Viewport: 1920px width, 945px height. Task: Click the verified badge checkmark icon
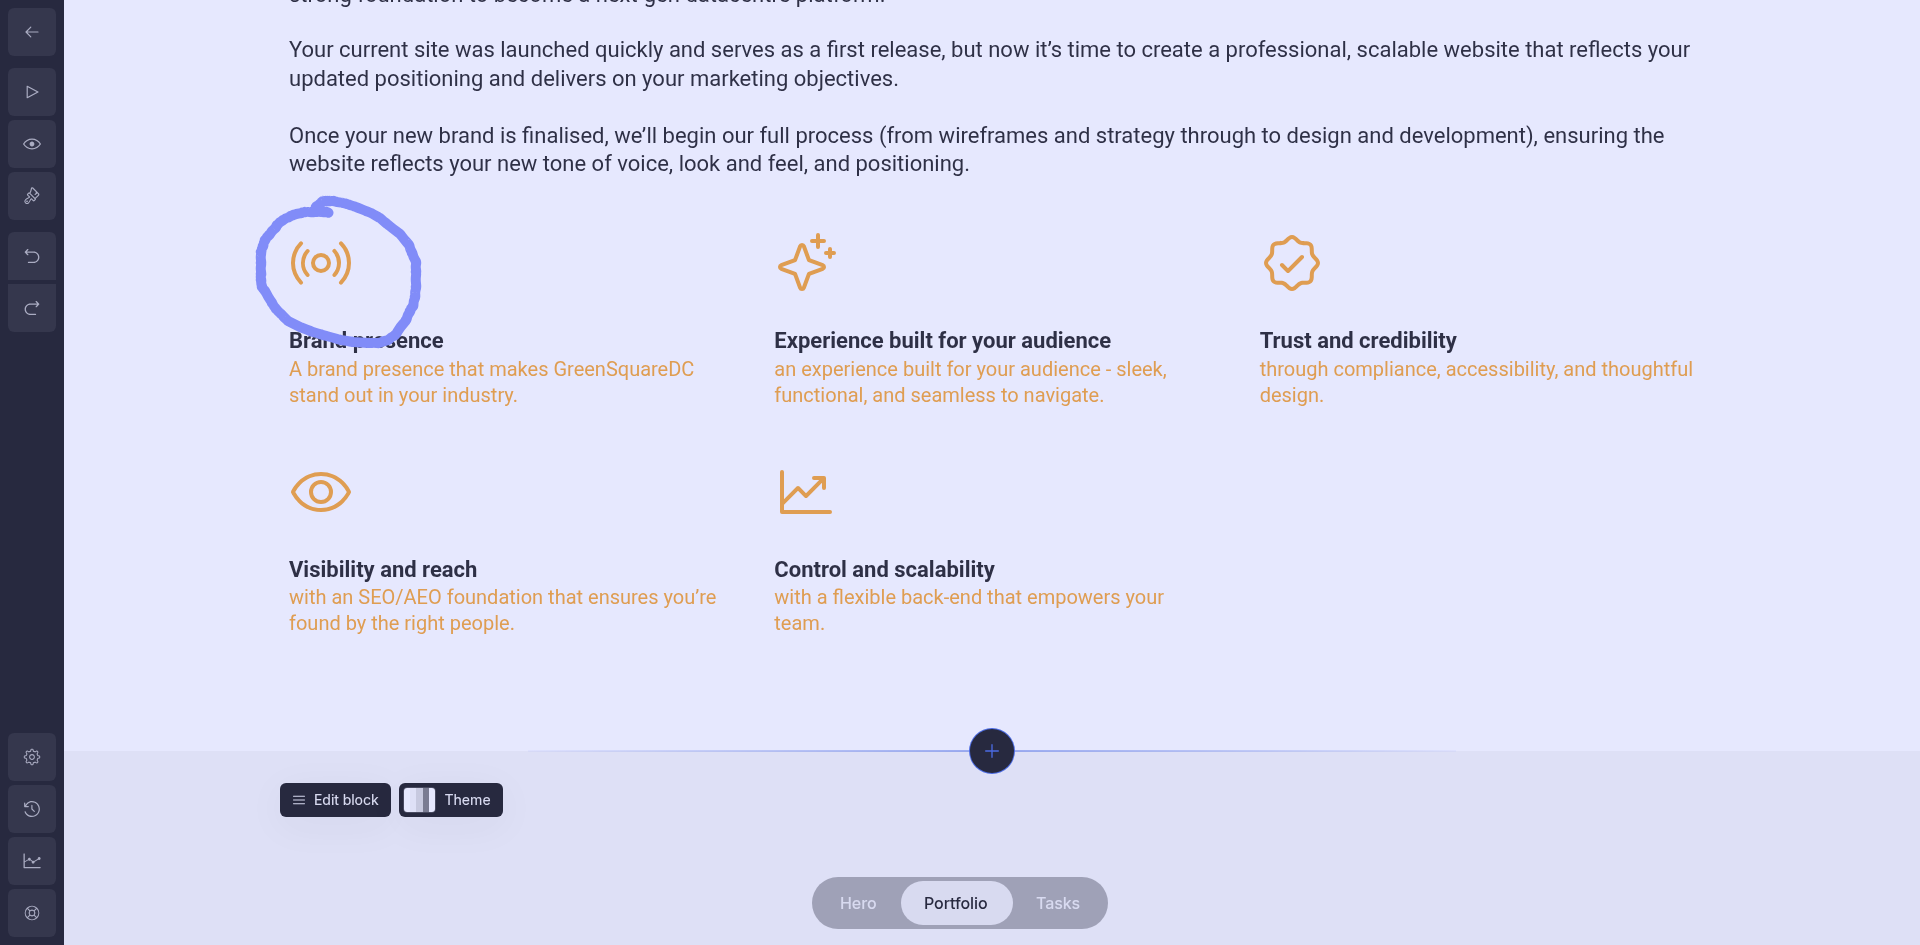point(1291,263)
